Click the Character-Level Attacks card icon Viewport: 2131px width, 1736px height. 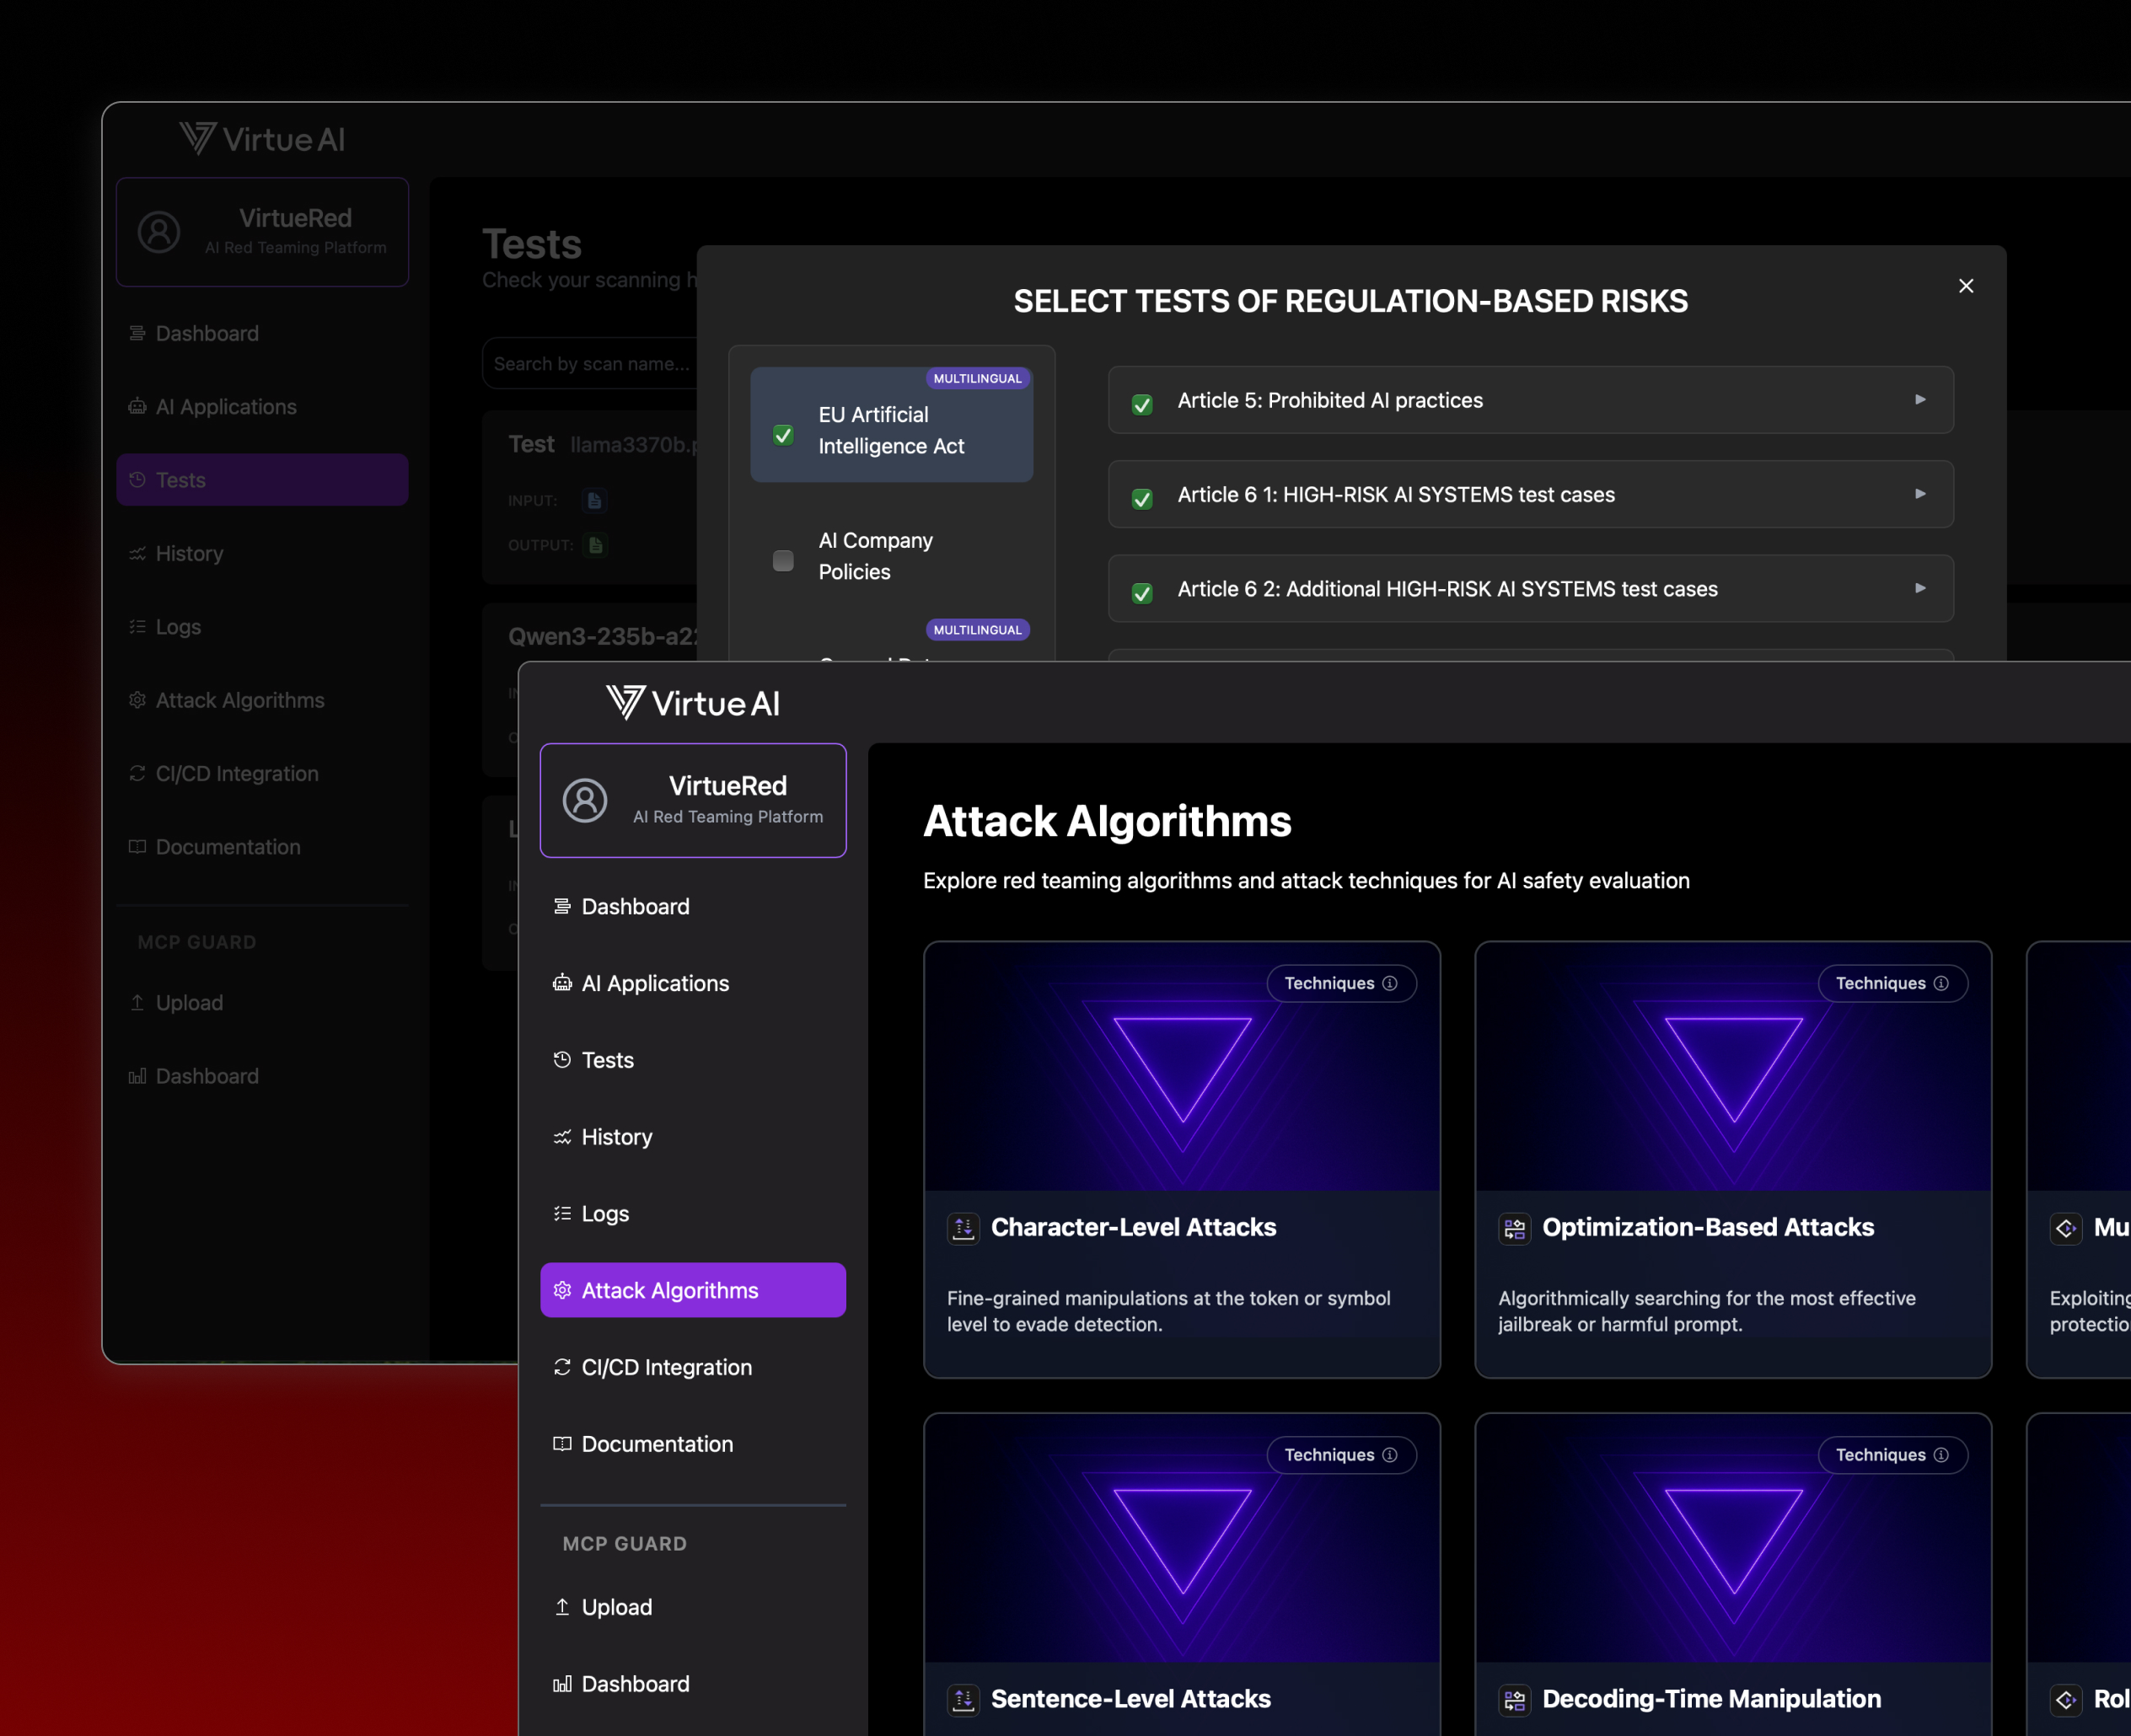(963, 1227)
